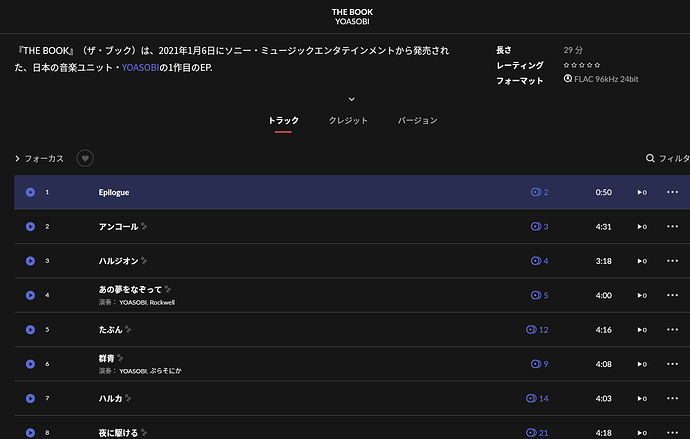Show play count for アンコール
Viewport: 690px width, 439px height.
coord(642,227)
